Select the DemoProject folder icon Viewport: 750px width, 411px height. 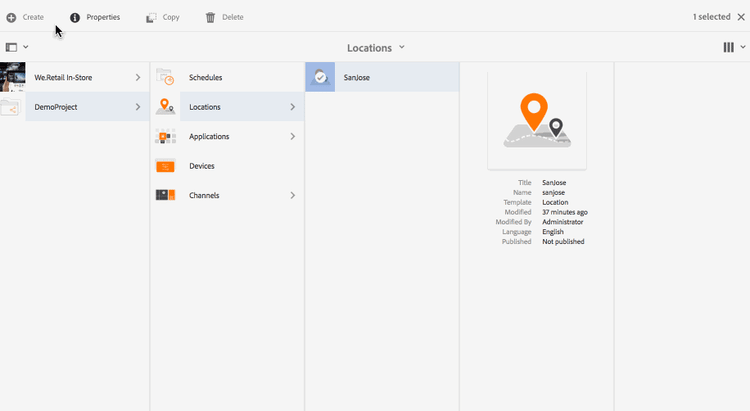pos(11,107)
